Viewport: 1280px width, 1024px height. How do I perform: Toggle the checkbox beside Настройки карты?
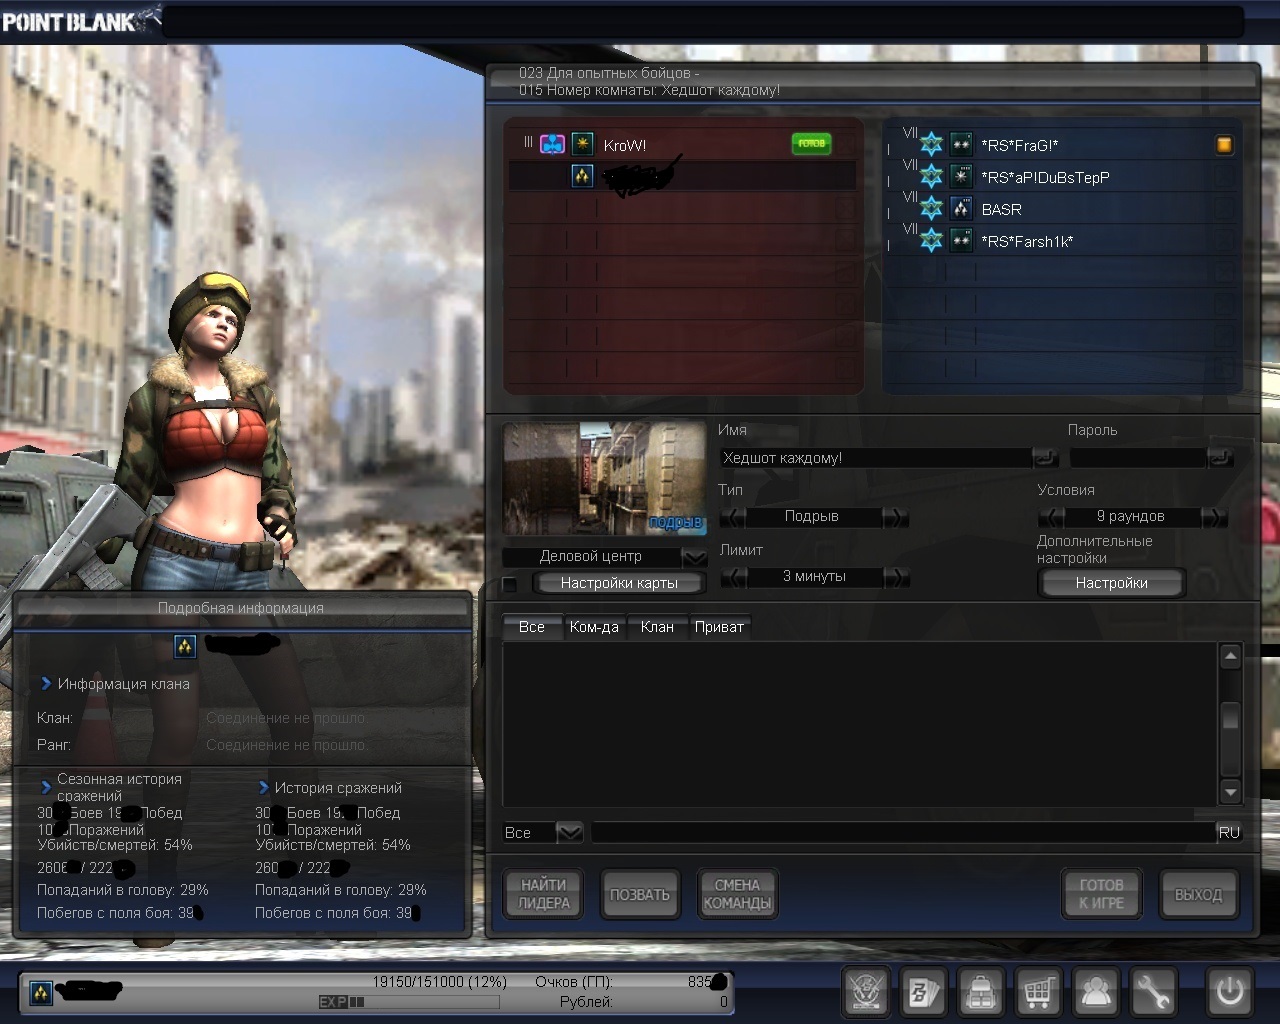510,584
